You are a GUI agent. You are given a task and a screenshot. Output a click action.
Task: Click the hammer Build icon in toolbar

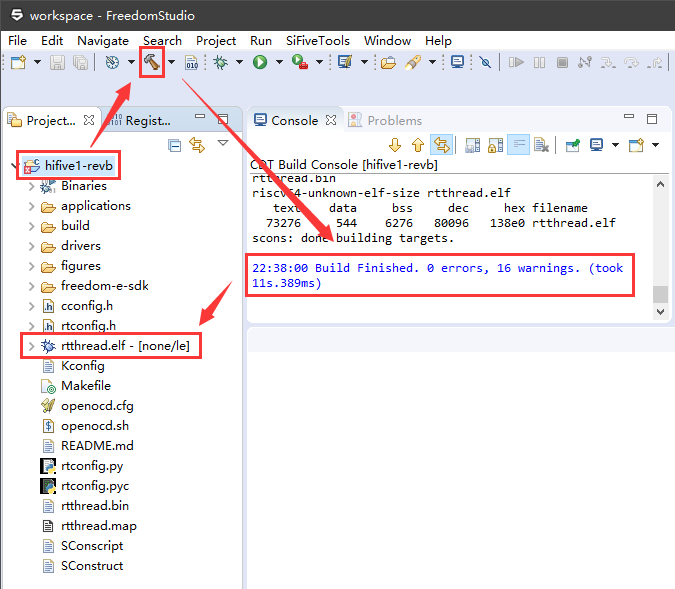pyautogui.click(x=152, y=62)
